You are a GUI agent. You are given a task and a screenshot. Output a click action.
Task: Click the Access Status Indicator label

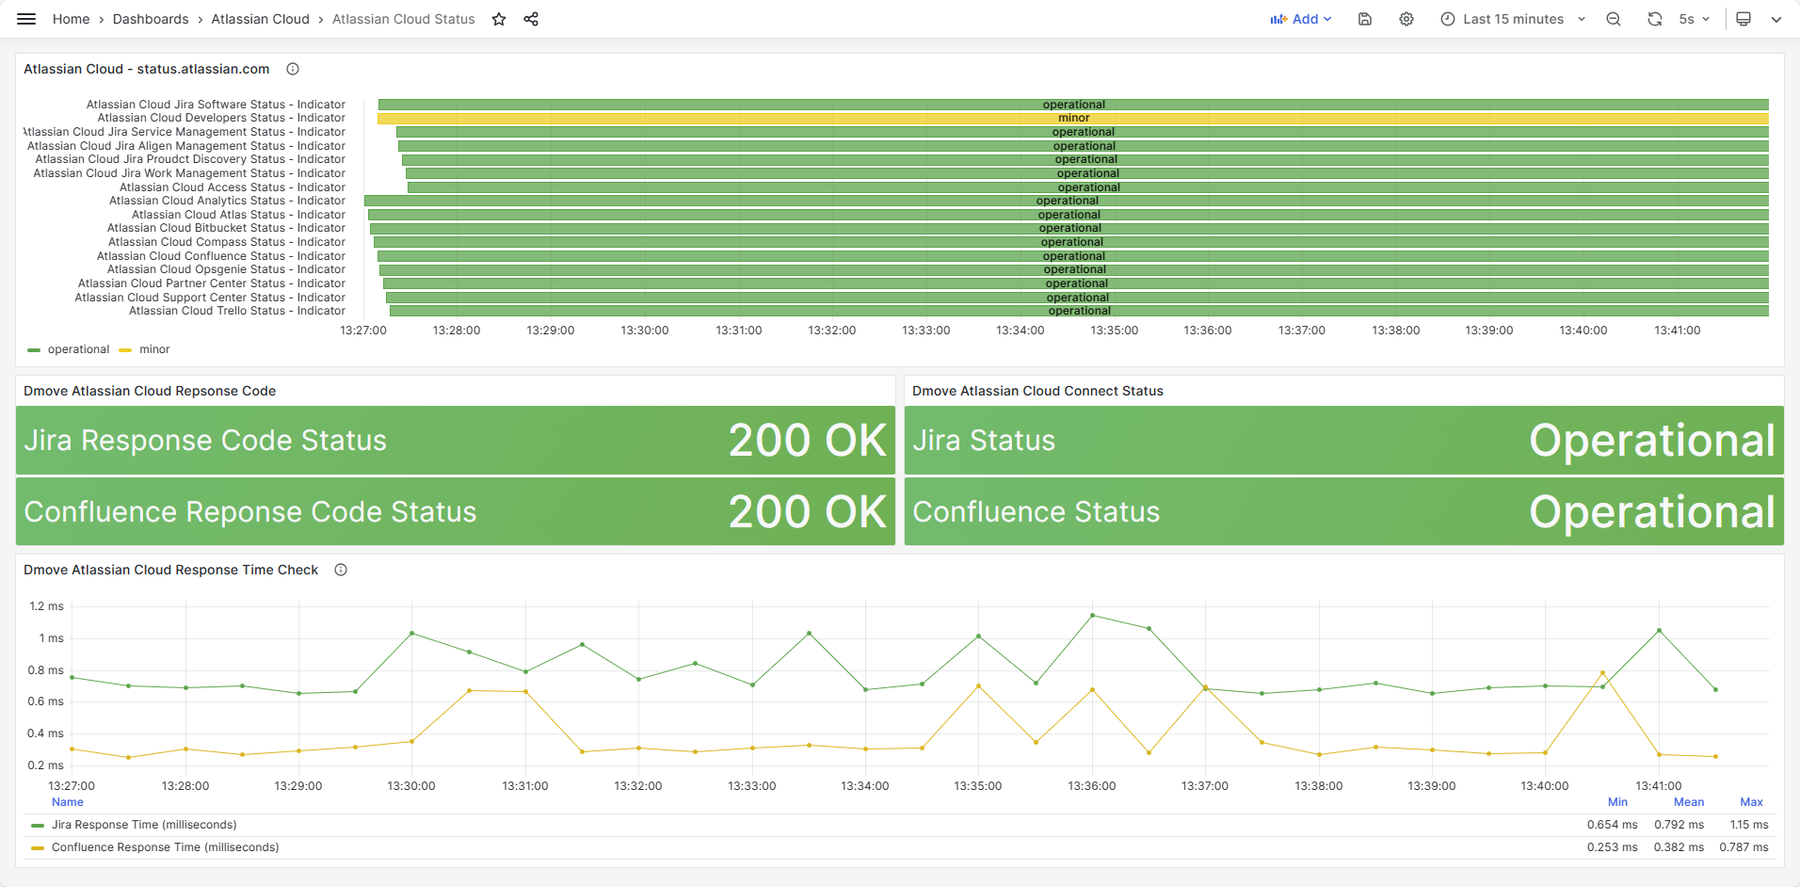[x=233, y=187]
